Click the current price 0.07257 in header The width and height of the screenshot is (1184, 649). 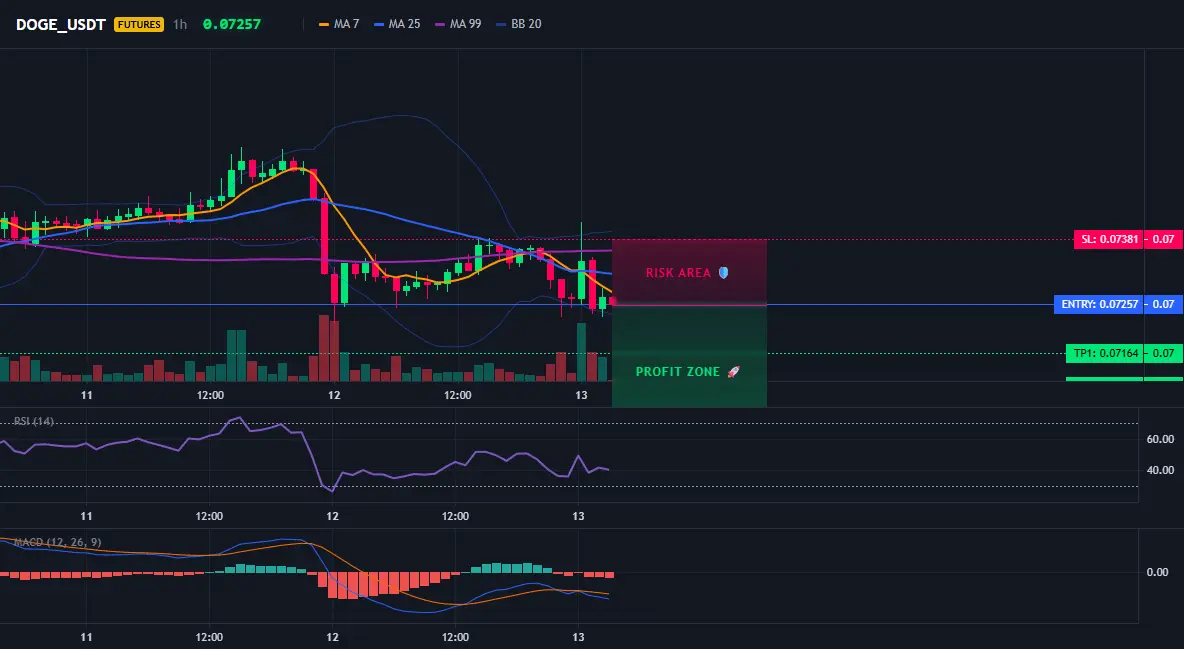click(x=232, y=24)
